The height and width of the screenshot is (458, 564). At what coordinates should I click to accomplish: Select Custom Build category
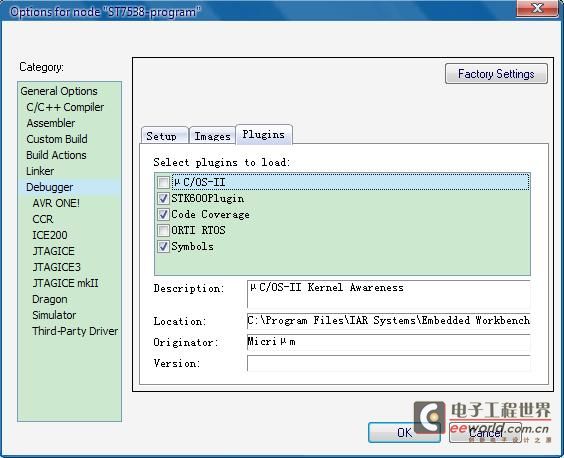coord(57,139)
